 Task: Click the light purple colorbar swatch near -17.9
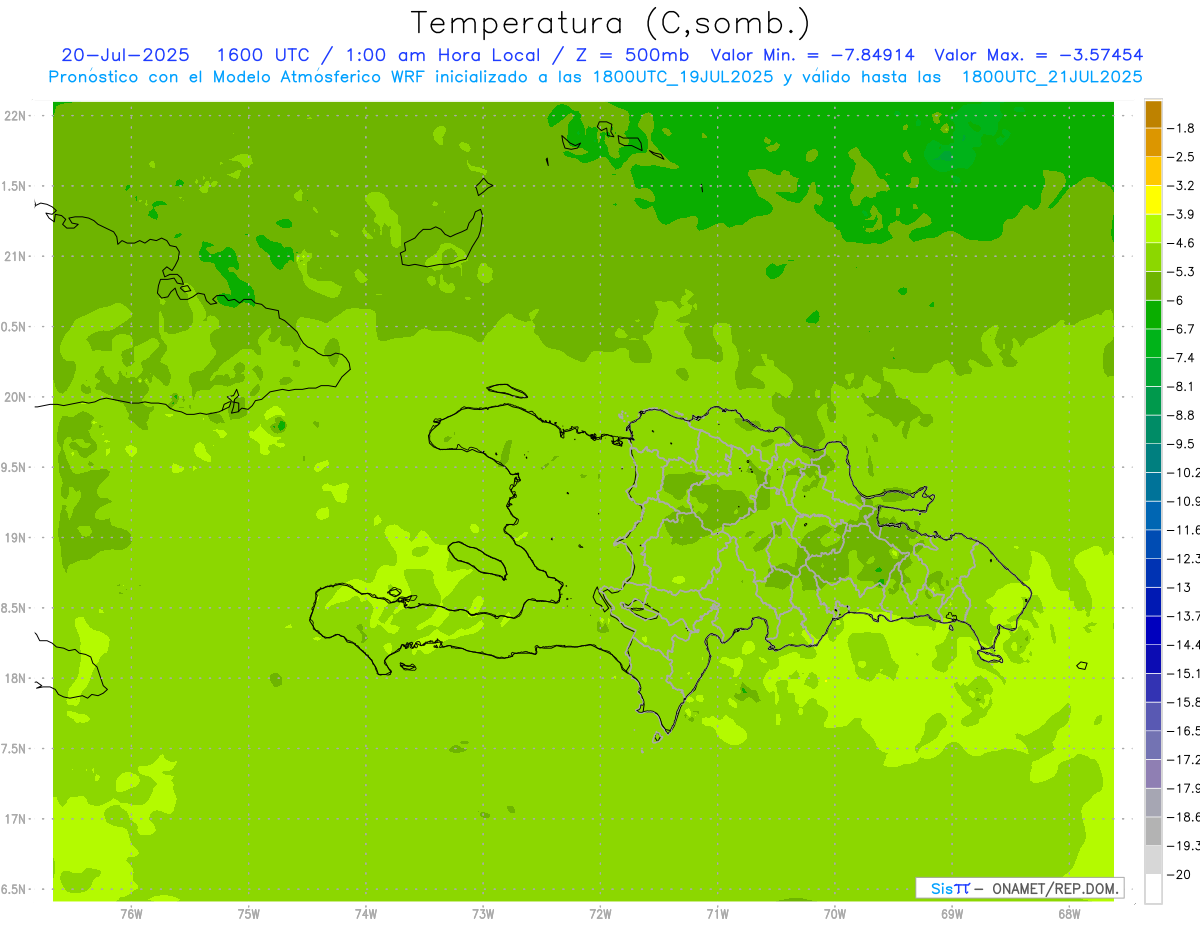click(x=1153, y=773)
